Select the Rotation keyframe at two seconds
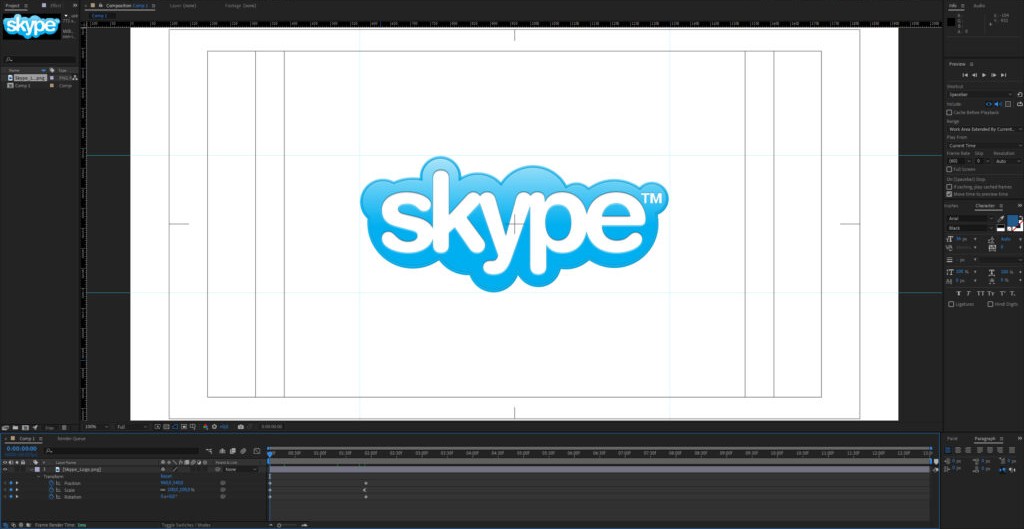The width and height of the screenshot is (1024, 529). pyautogui.click(x=366, y=497)
